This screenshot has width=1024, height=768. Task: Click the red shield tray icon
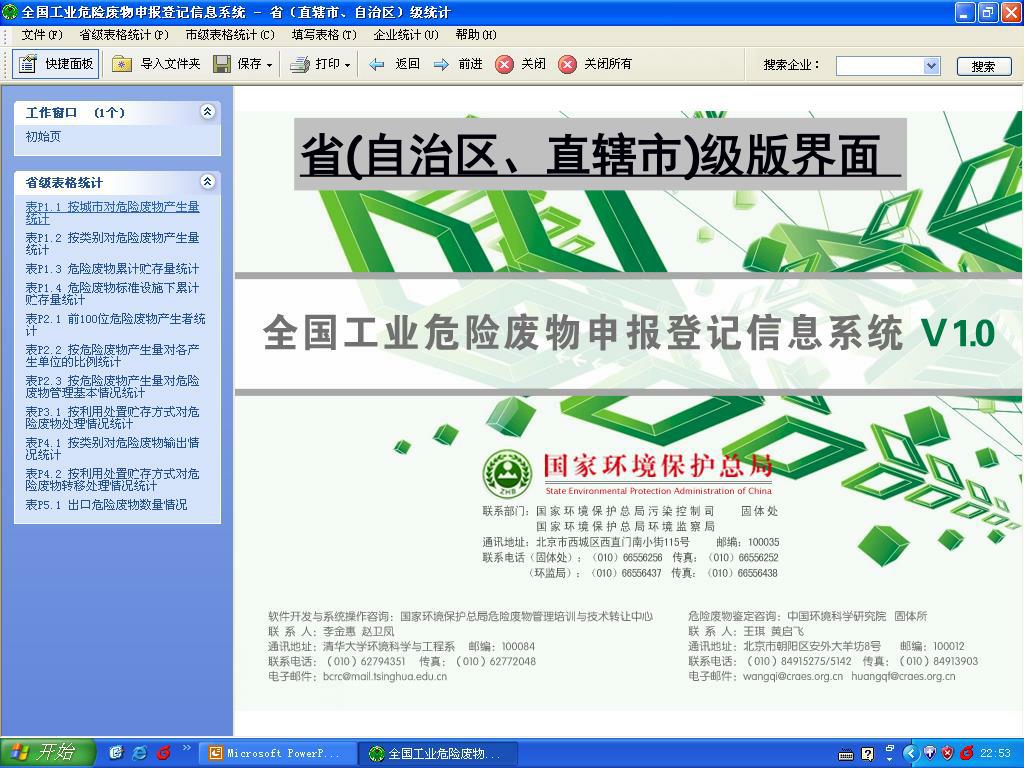click(x=948, y=754)
